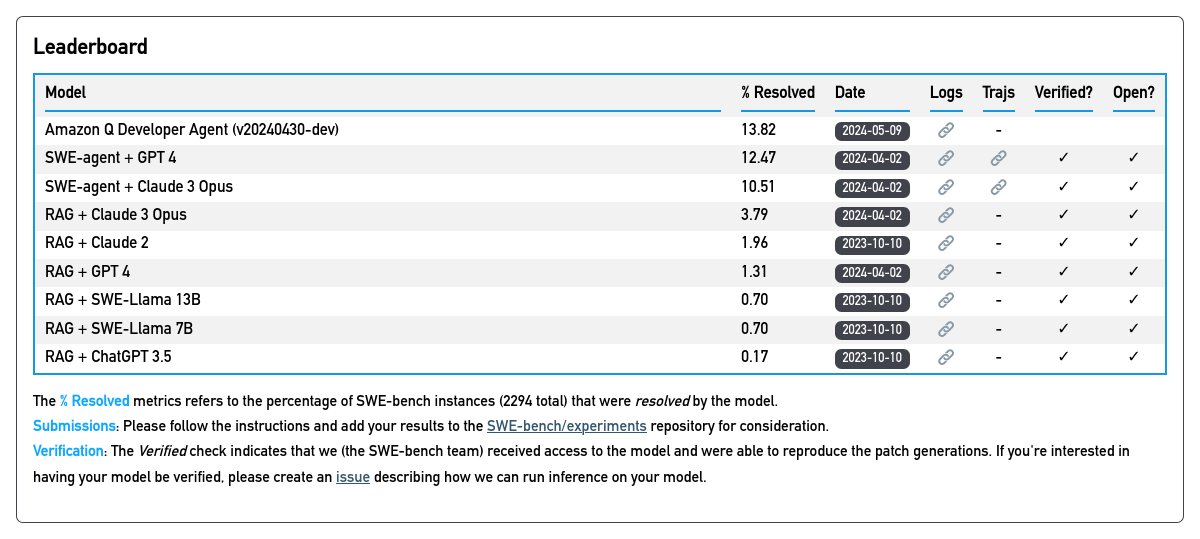This screenshot has height=539, width=1200.
Task: Open trajectories link for SWE-agent + GPT 4
Action: (x=998, y=158)
